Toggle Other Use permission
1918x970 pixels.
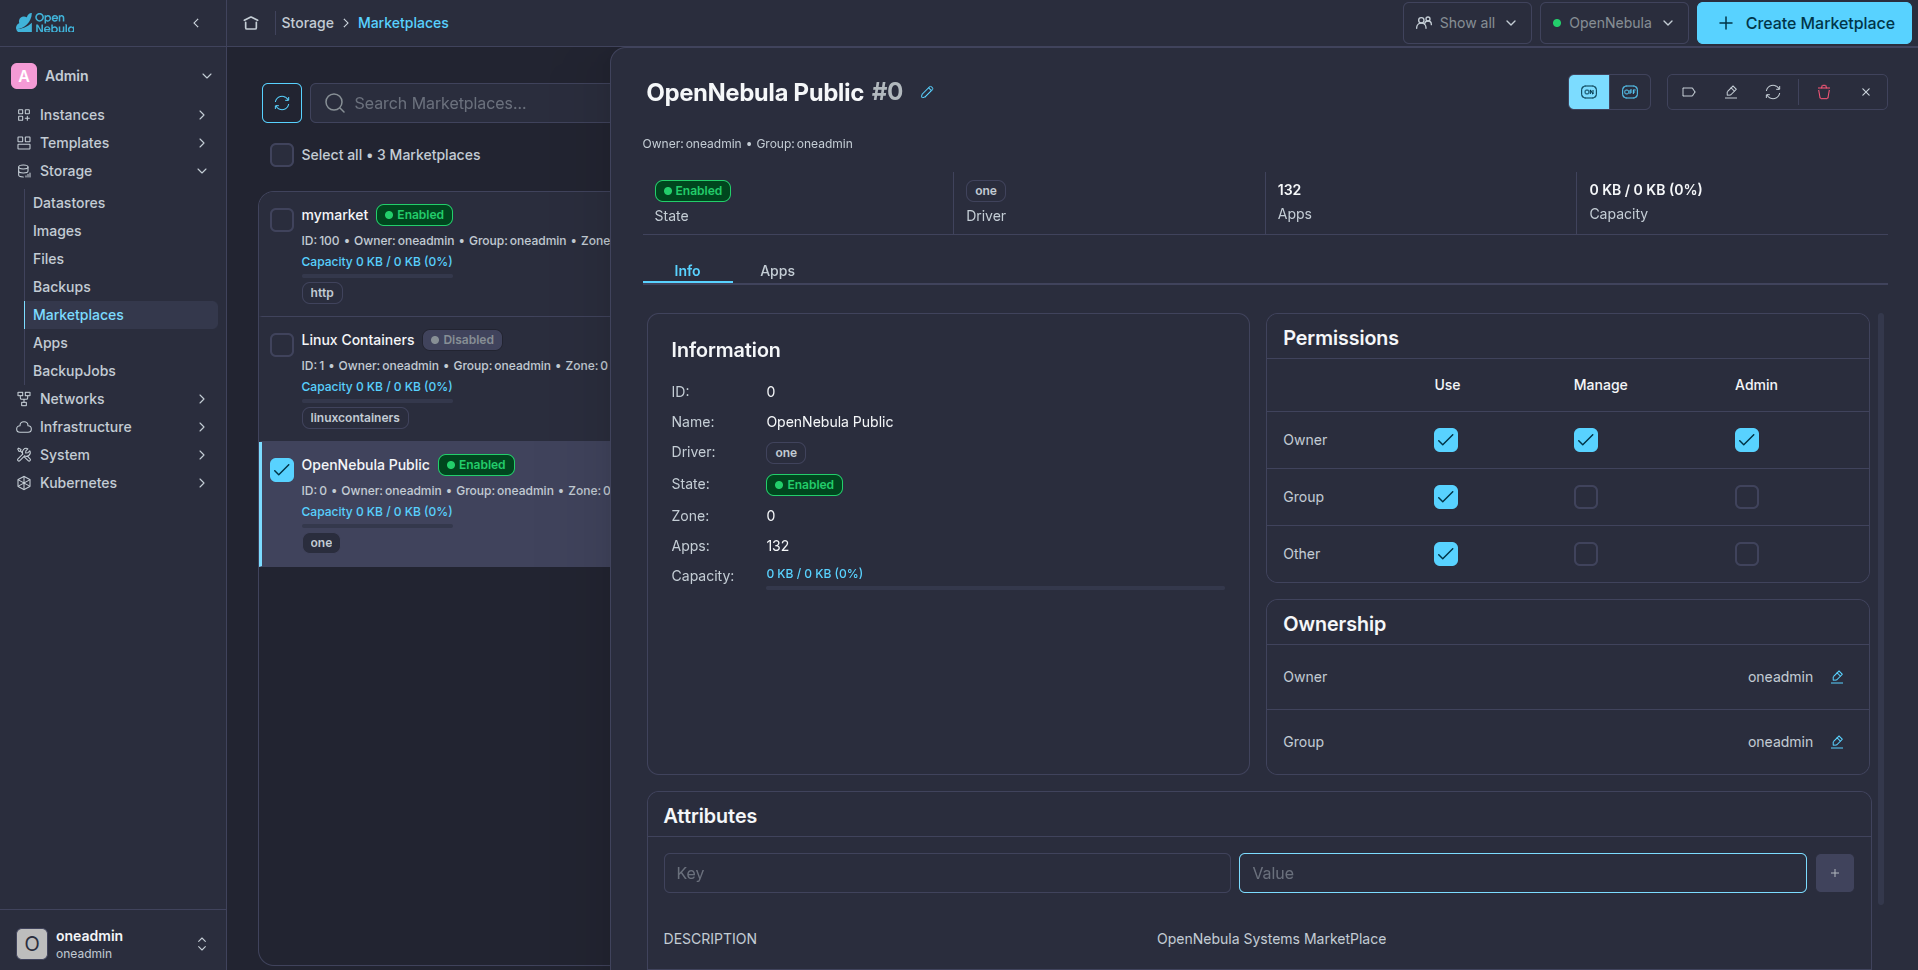(x=1446, y=554)
